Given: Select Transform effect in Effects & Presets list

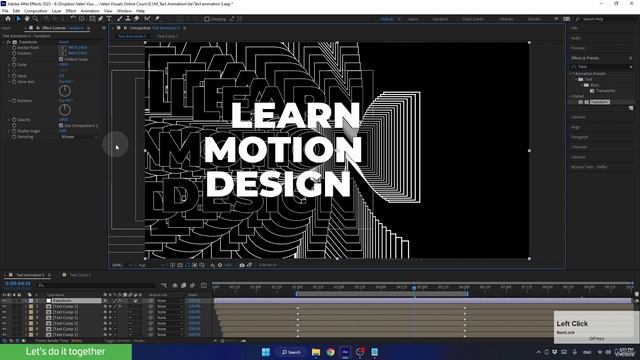Looking at the screenshot, I should pos(600,102).
